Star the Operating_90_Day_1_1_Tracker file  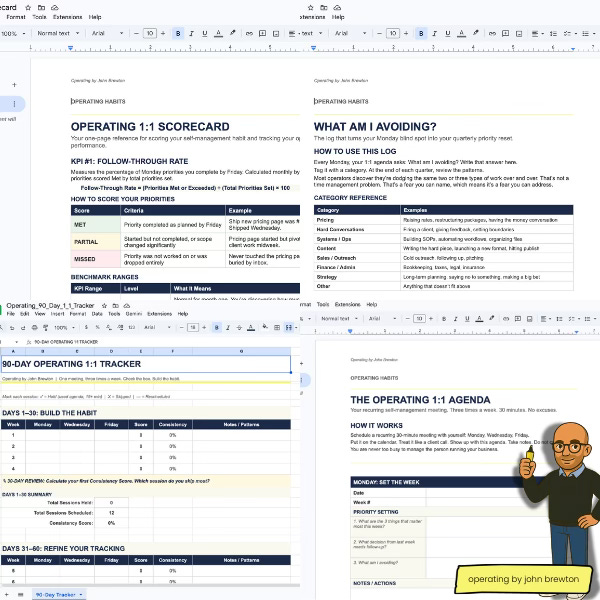pyautogui.click(x=104, y=306)
